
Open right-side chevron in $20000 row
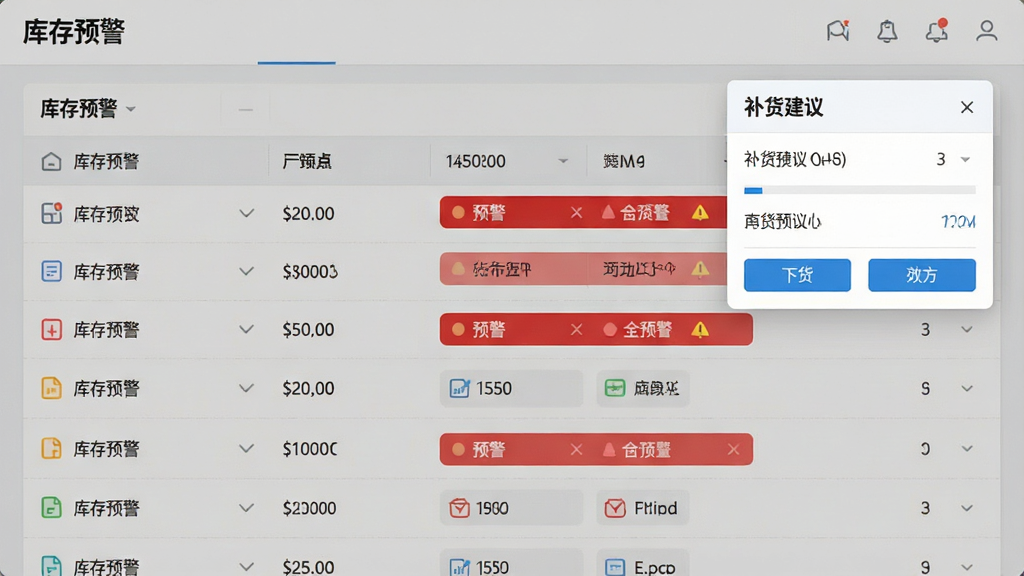point(967,507)
